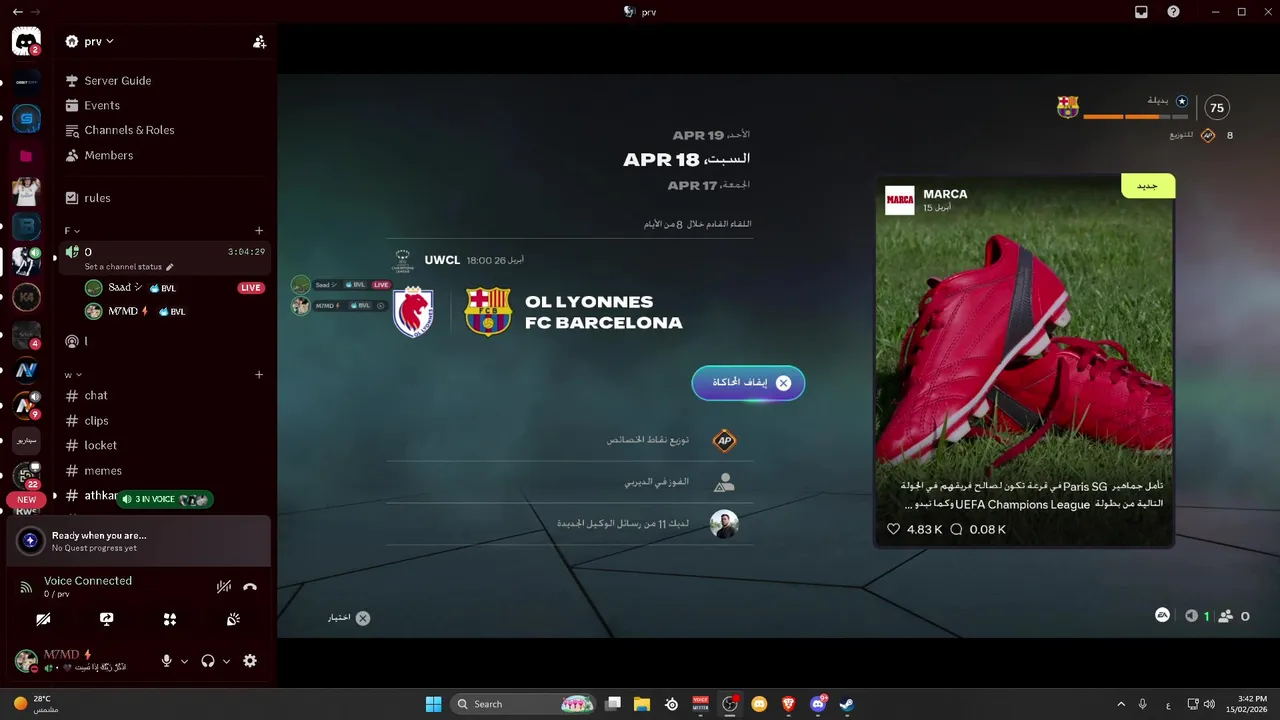The height and width of the screenshot is (720, 1280).
Task: Open the MARCA news card
Action: [x=1025, y=362]
